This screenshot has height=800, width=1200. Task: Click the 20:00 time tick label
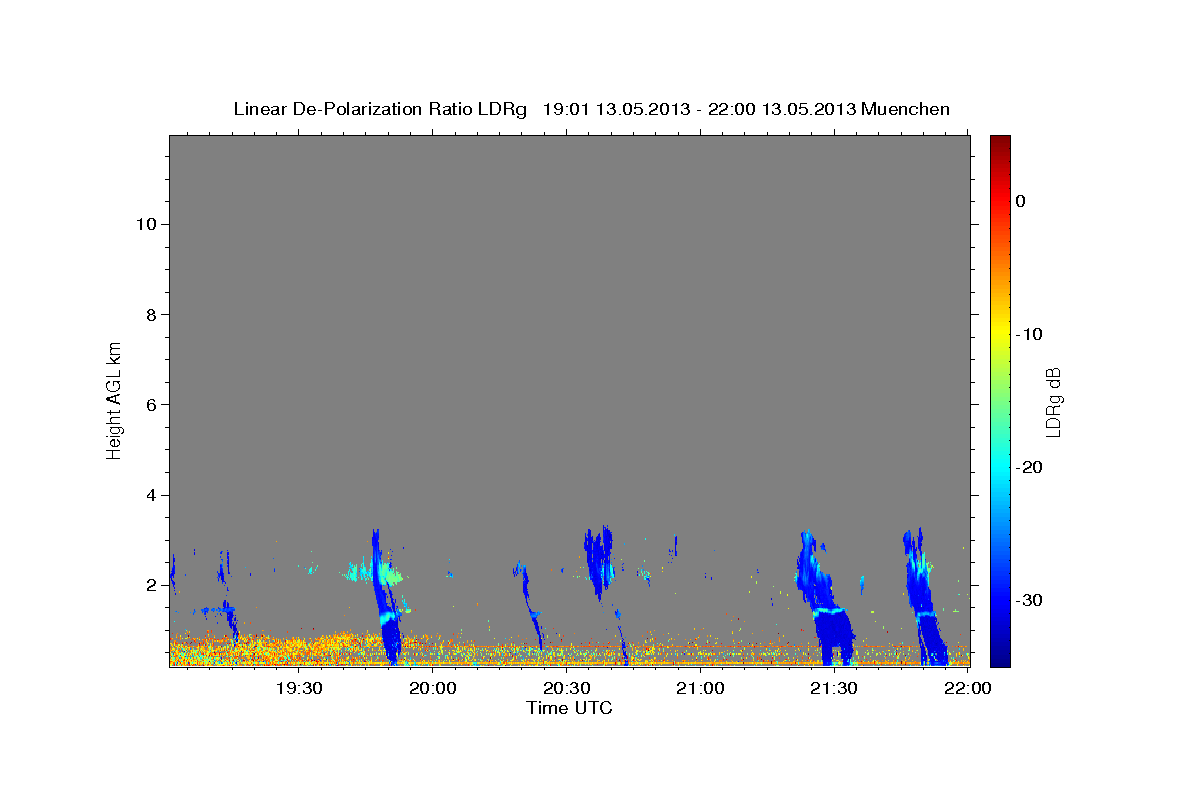coord(433,688)
